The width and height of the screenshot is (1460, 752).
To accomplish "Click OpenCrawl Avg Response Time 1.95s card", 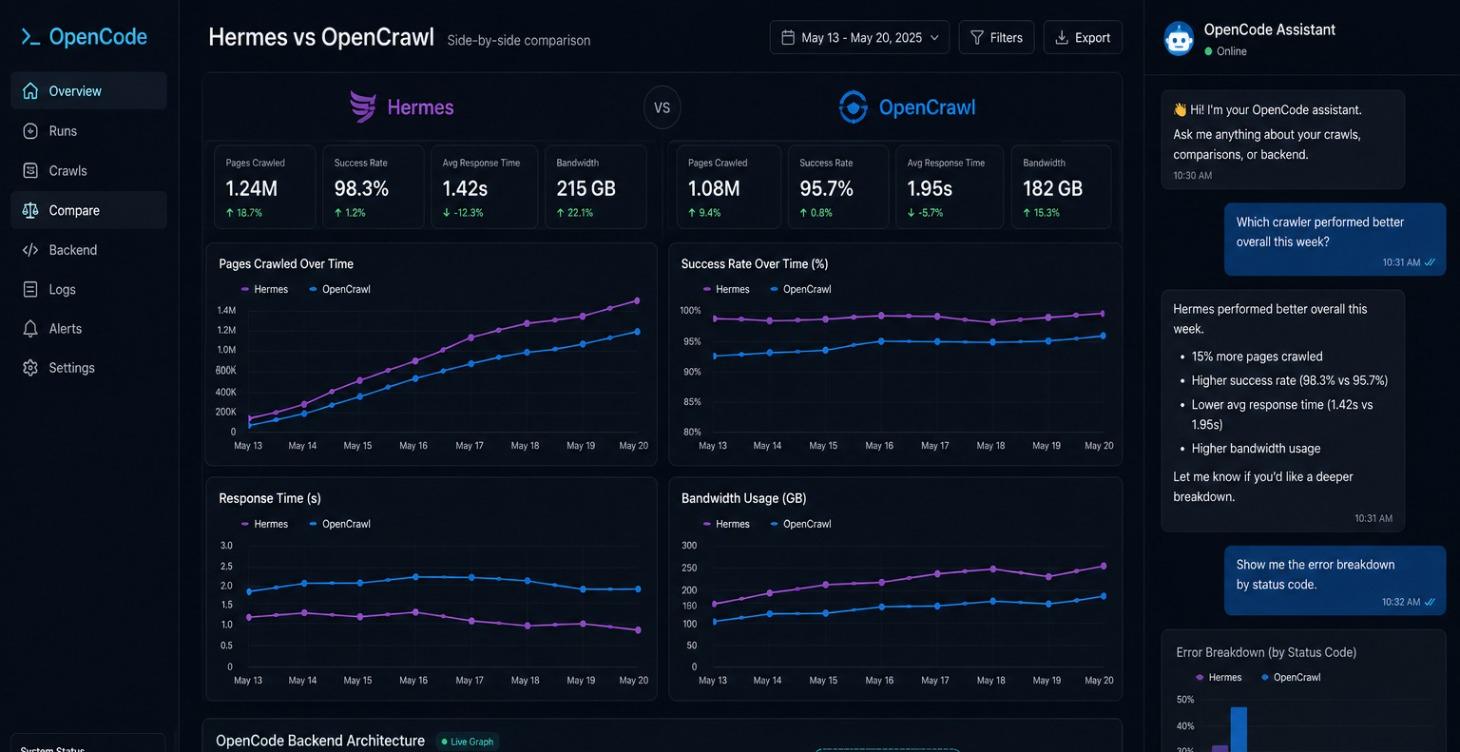I will coord(949,187).
